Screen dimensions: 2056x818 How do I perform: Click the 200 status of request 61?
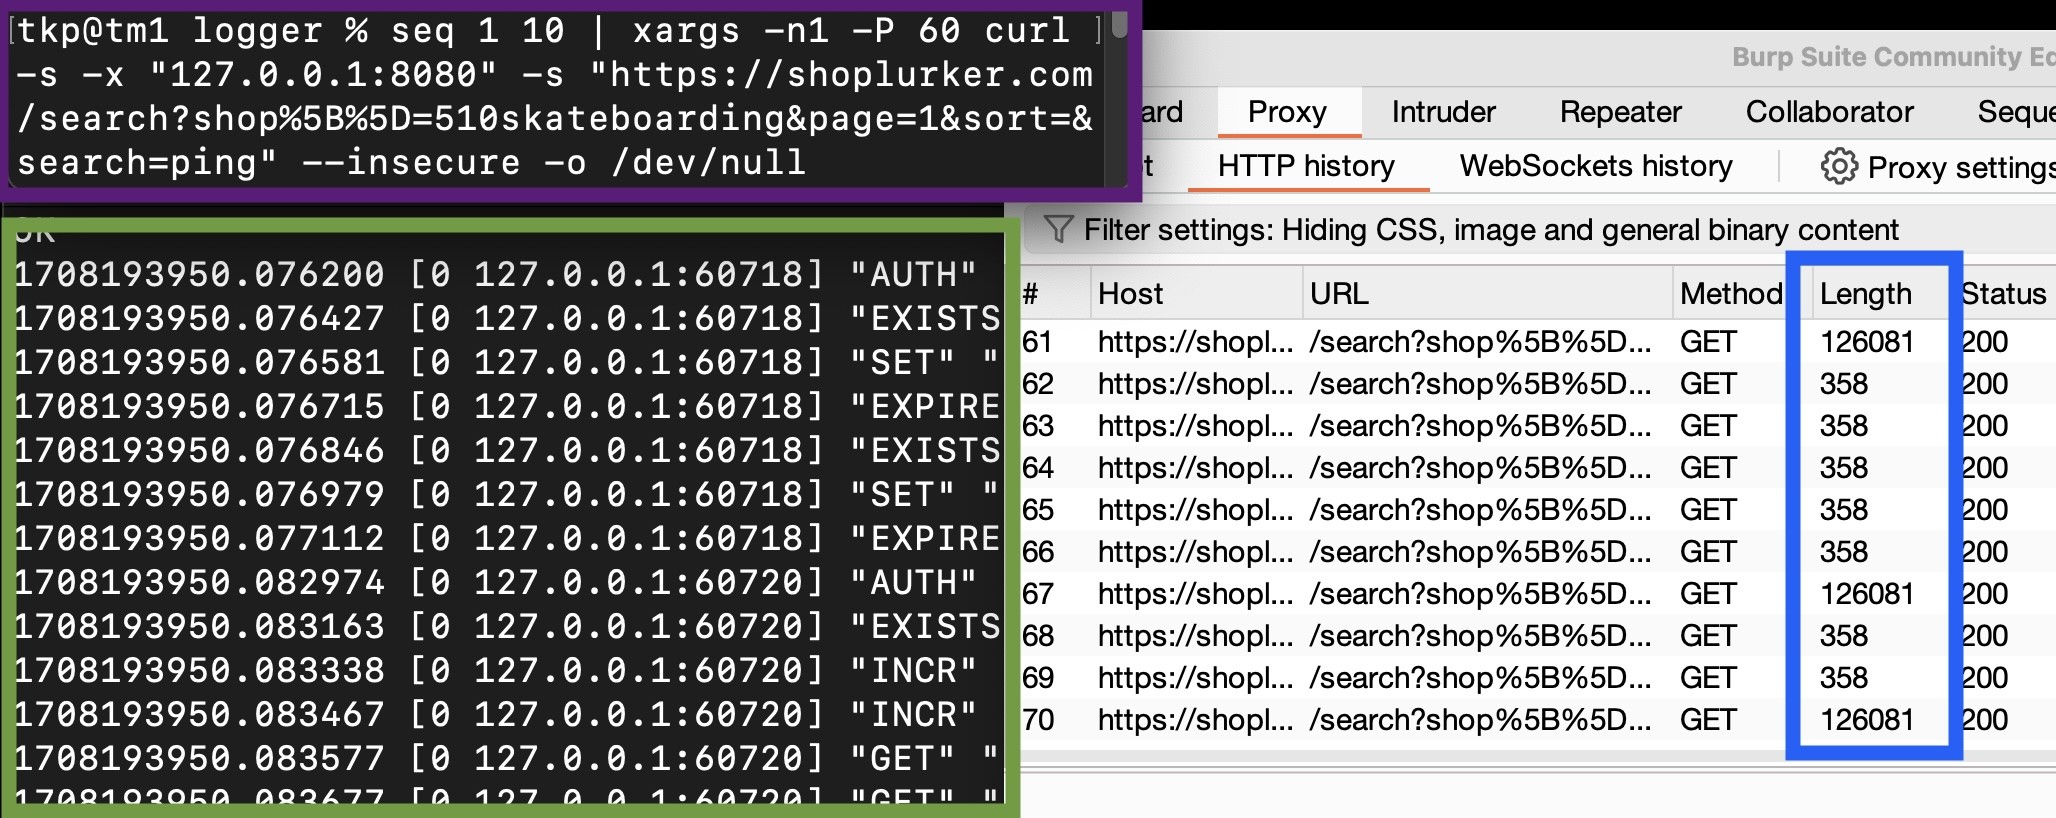pos(1985,342)
